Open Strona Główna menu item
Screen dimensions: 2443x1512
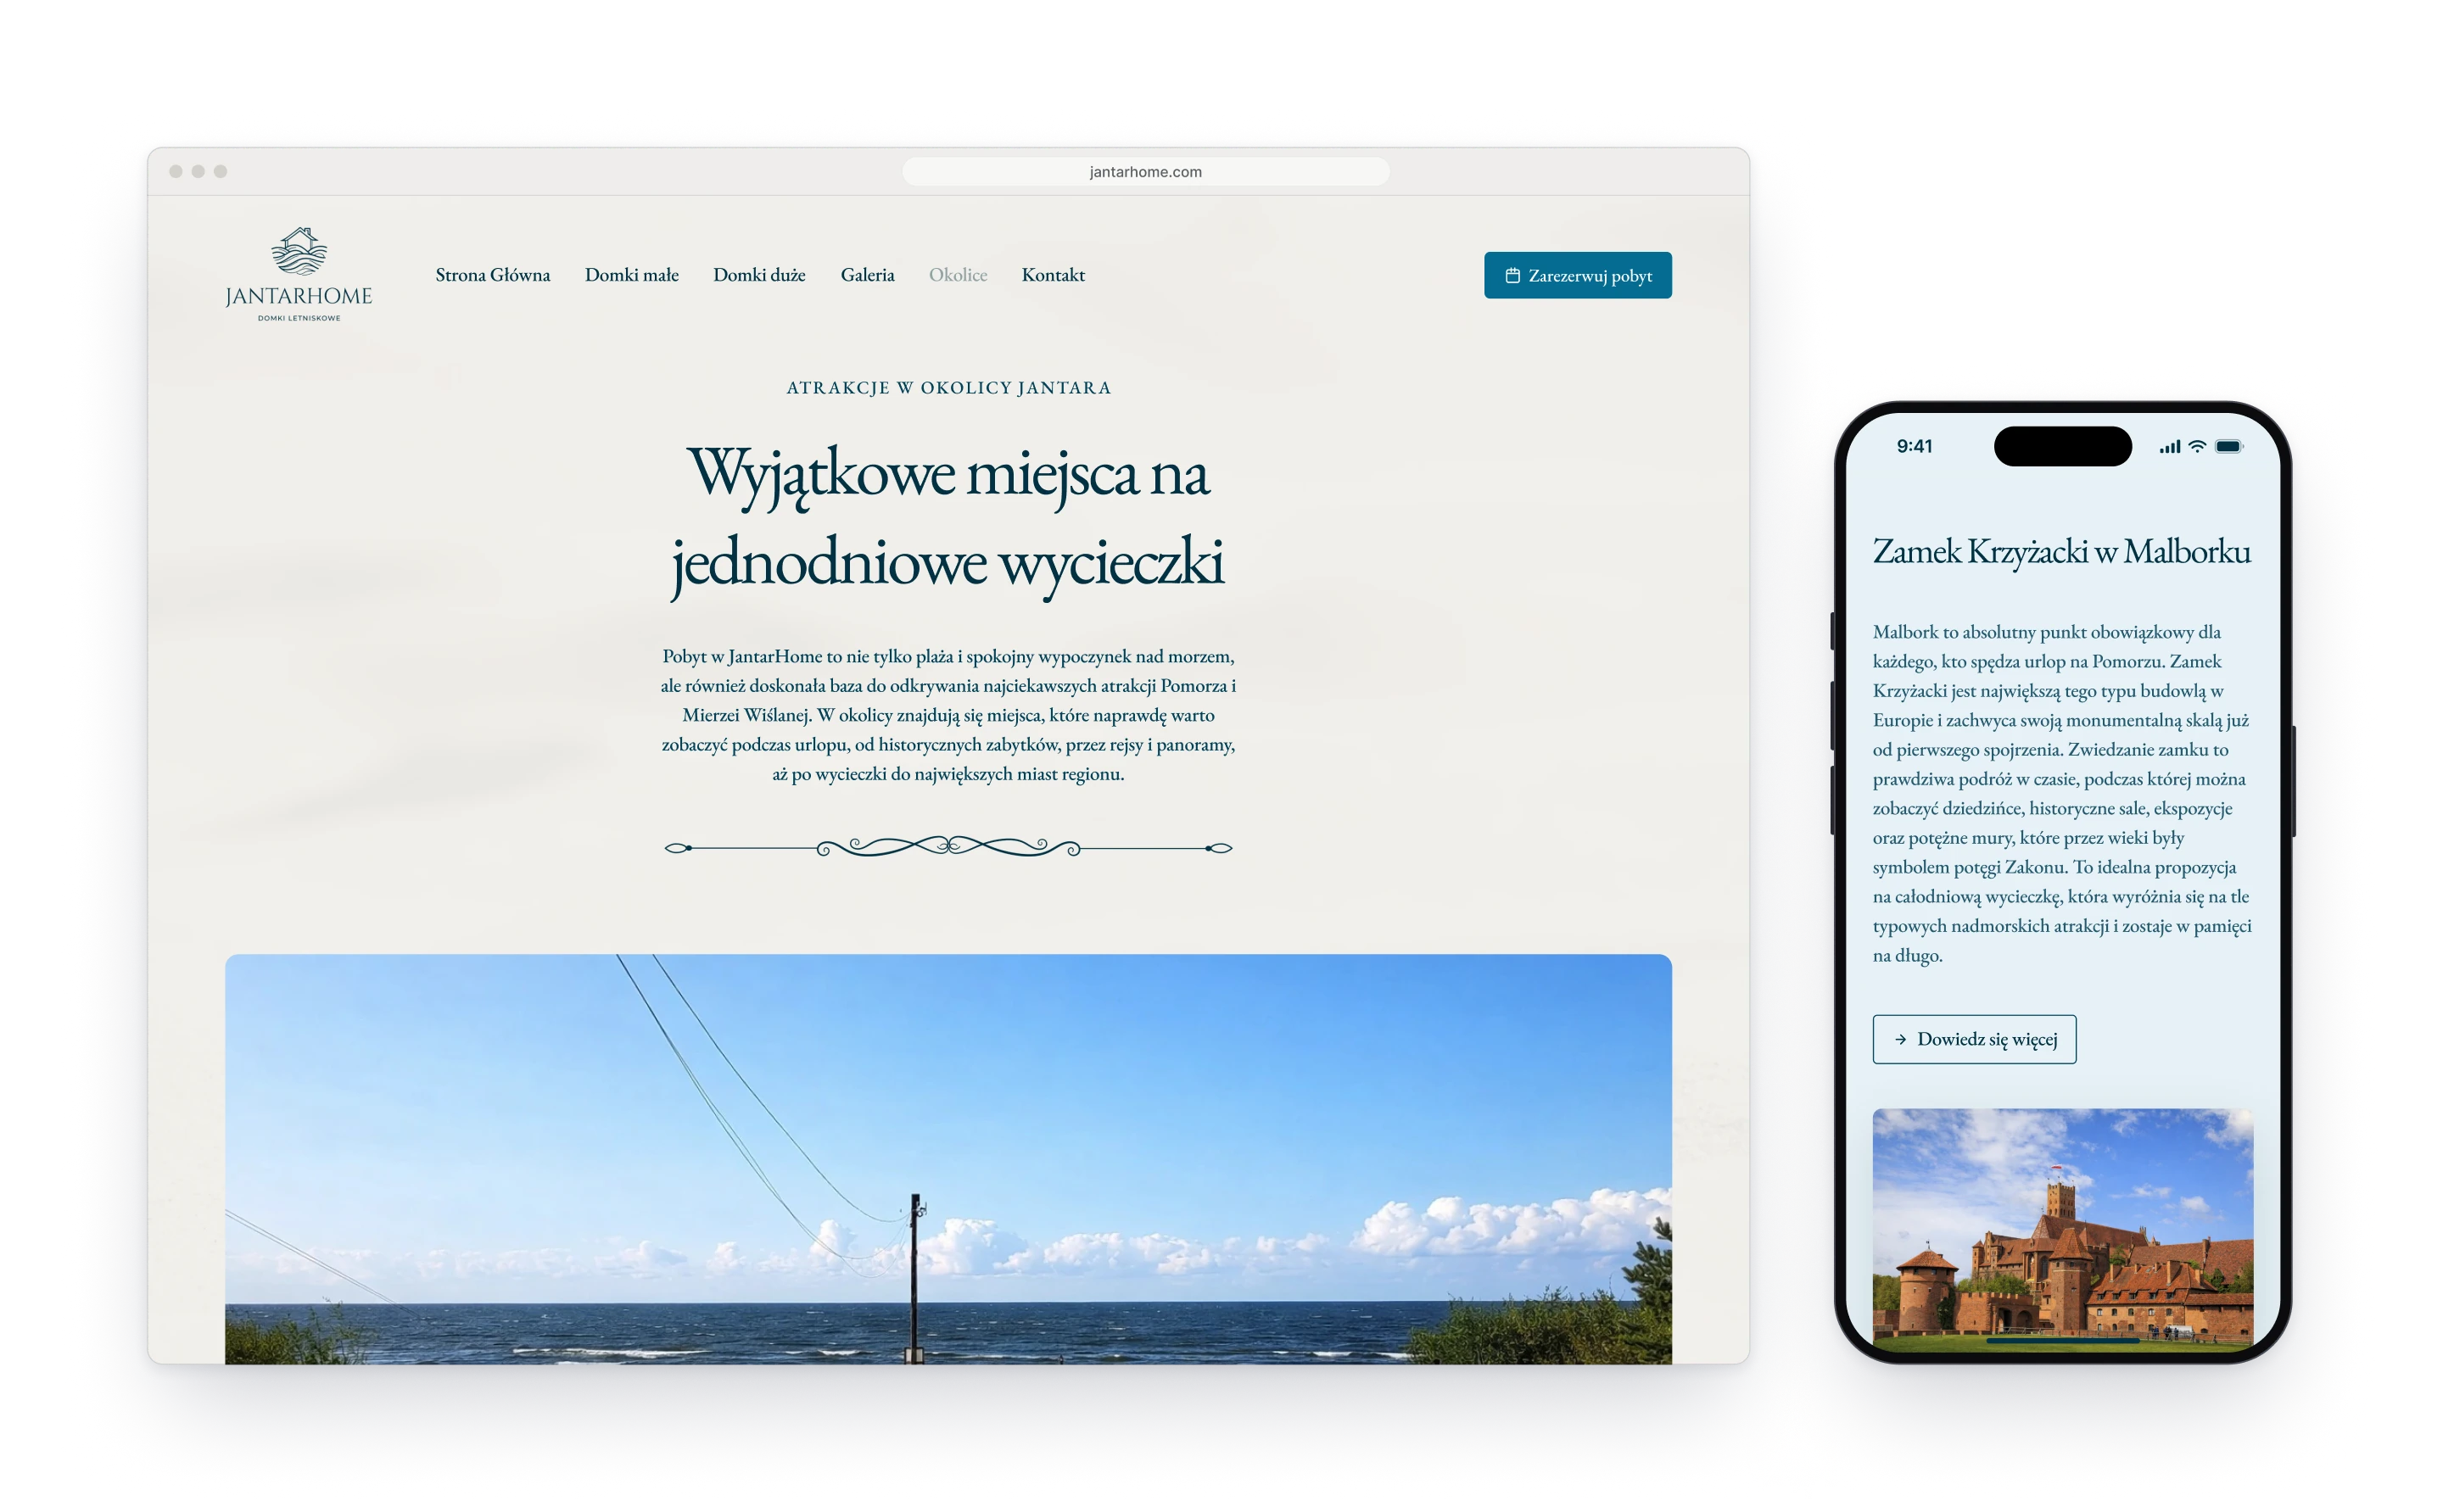492,275
